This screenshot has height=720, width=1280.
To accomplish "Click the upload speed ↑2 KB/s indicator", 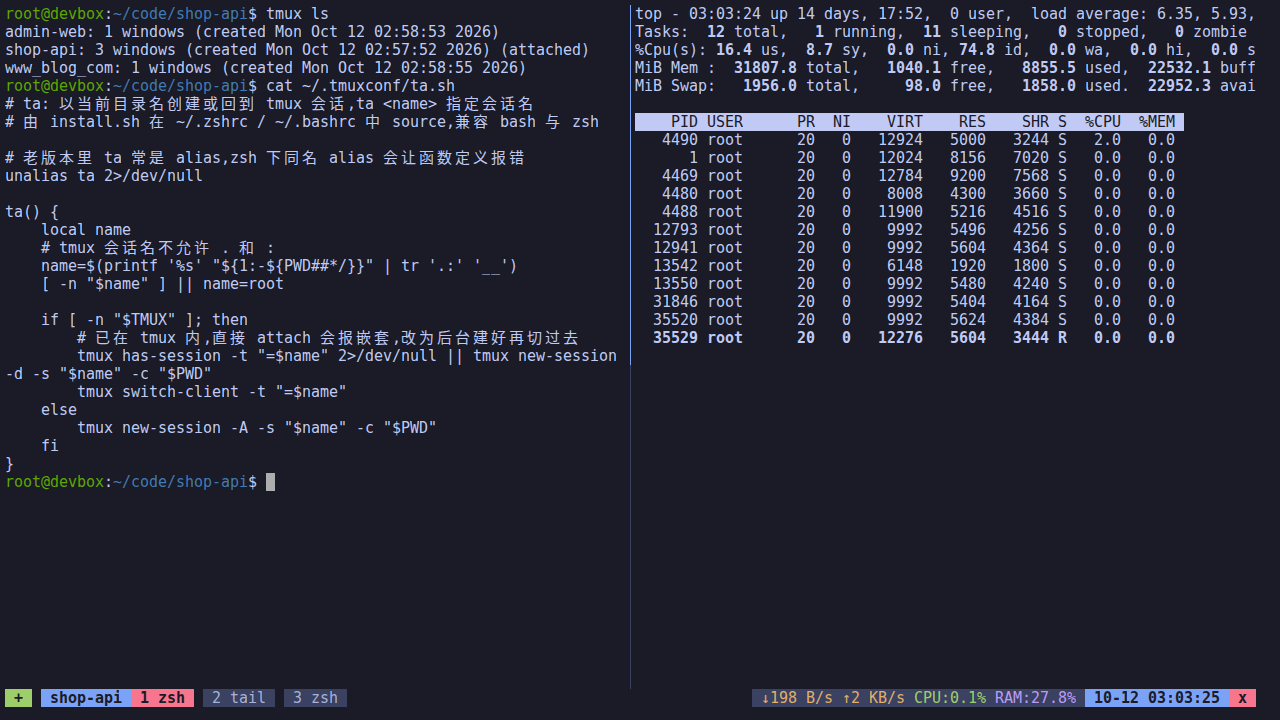I will coord(874,698).
